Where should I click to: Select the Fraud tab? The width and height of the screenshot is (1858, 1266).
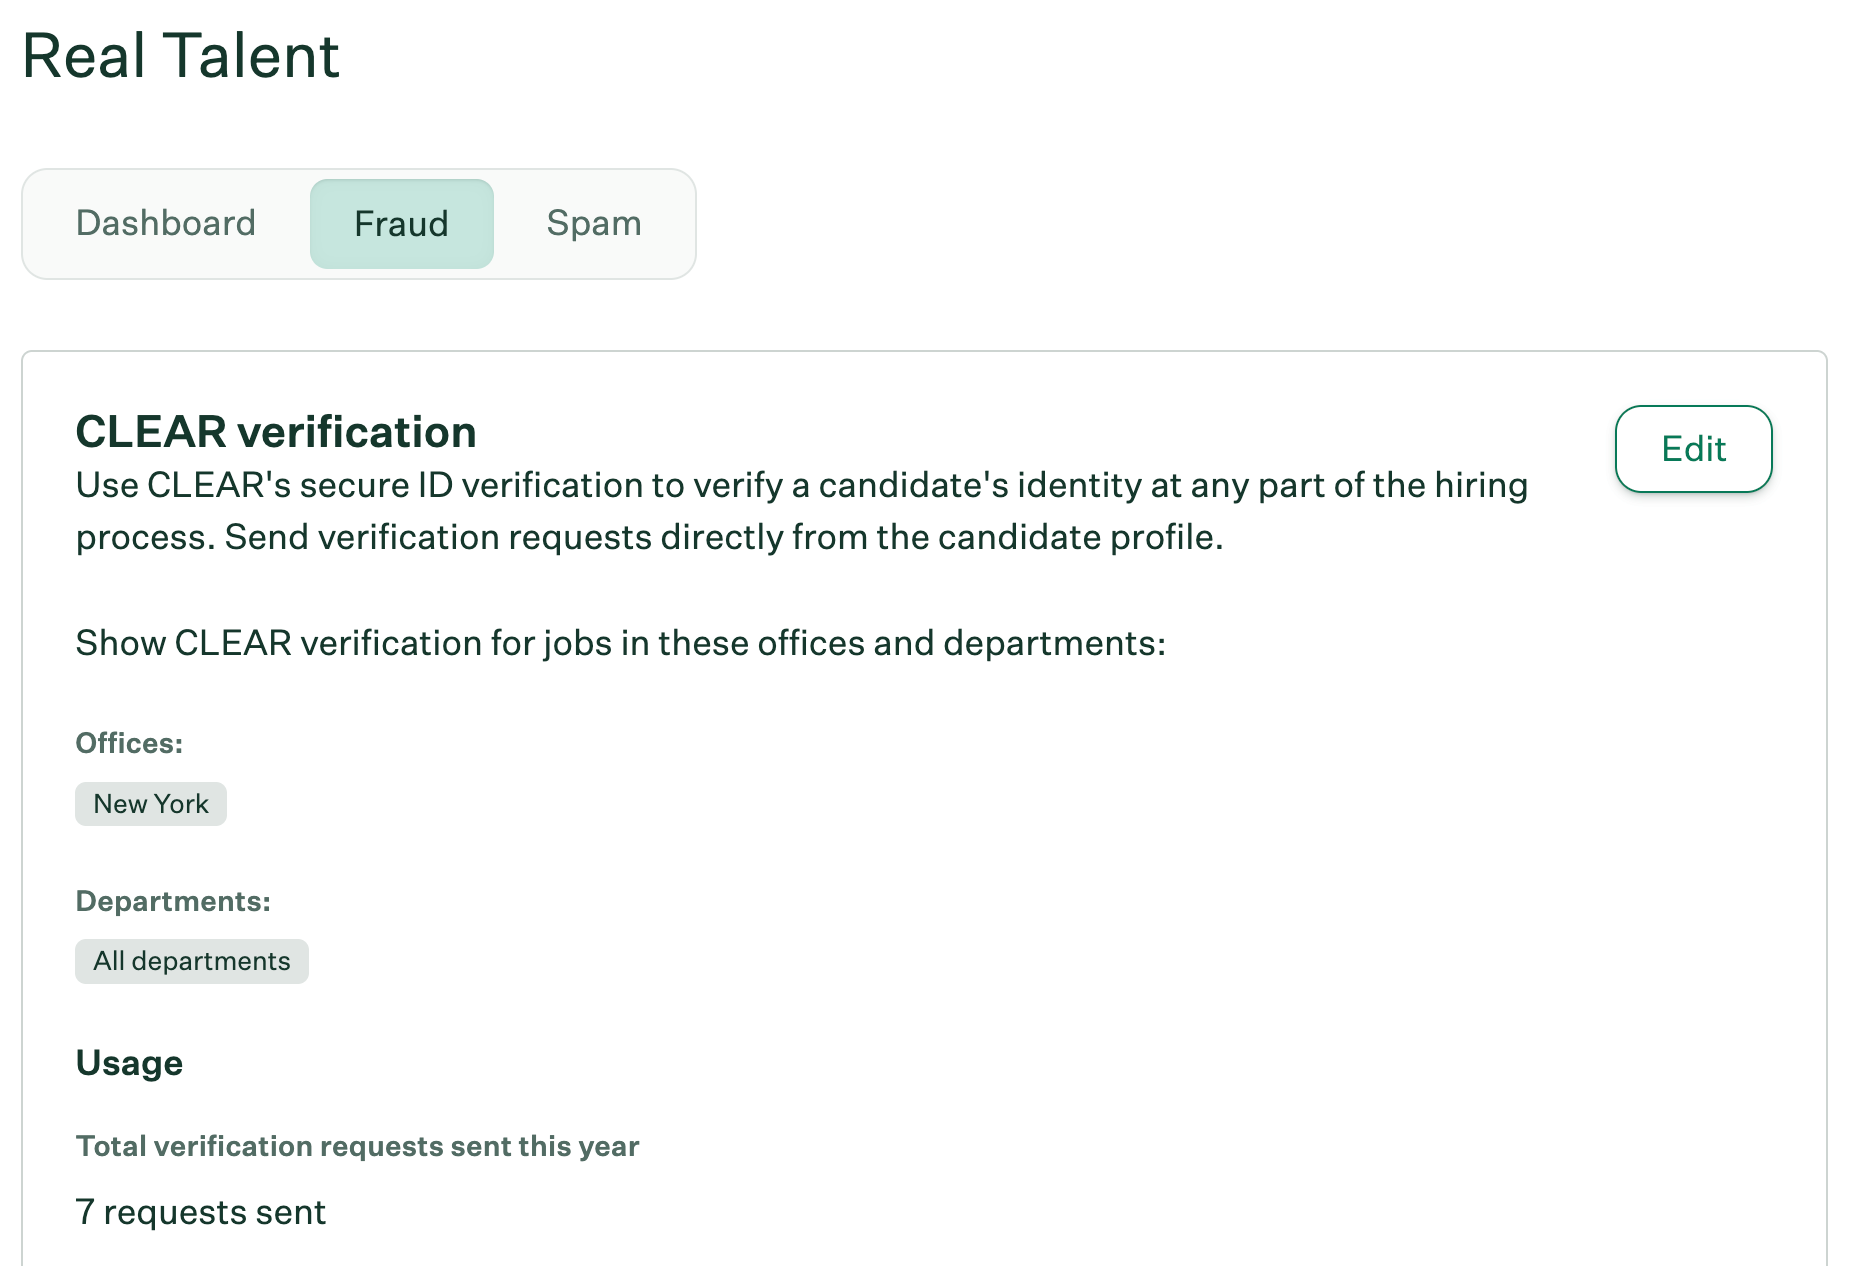[x=401, y=224]
